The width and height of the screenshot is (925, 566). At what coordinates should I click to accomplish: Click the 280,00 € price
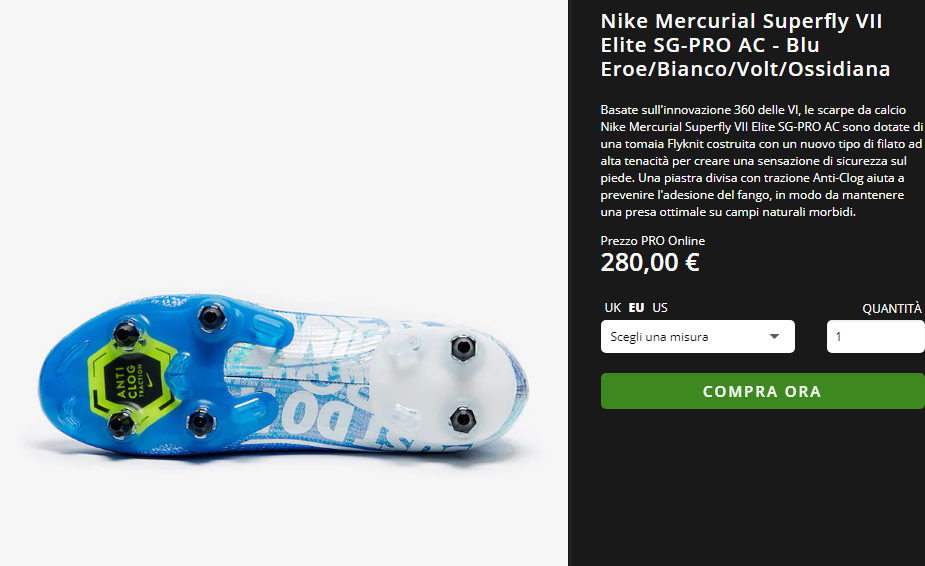(650, 263)
